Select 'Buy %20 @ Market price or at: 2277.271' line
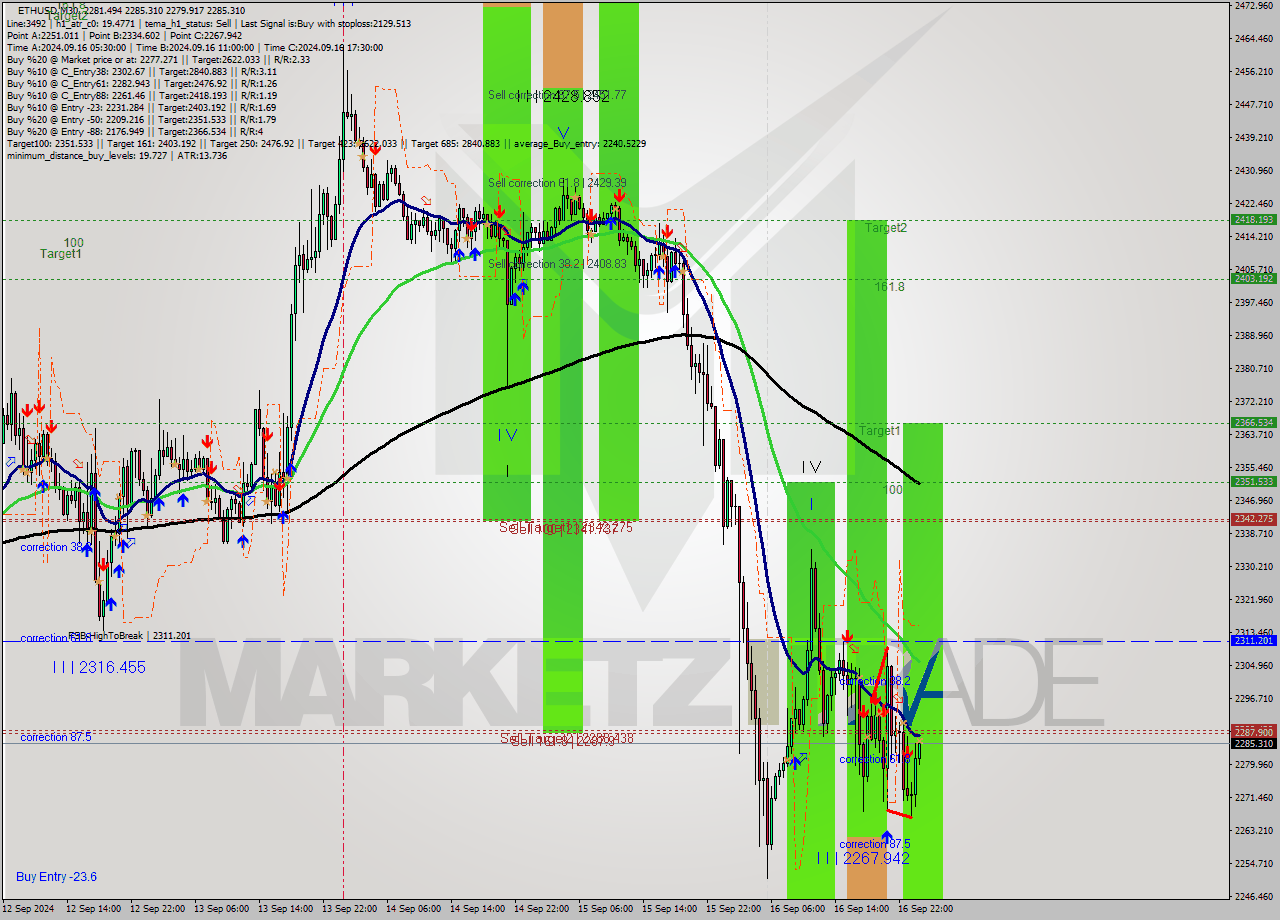 tap(158, 59)
